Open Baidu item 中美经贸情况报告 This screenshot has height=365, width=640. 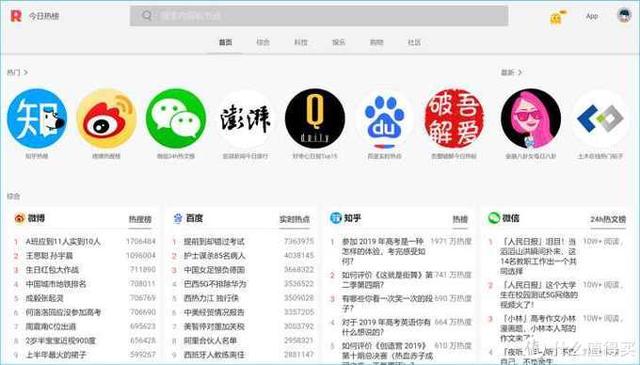(214, 312)
